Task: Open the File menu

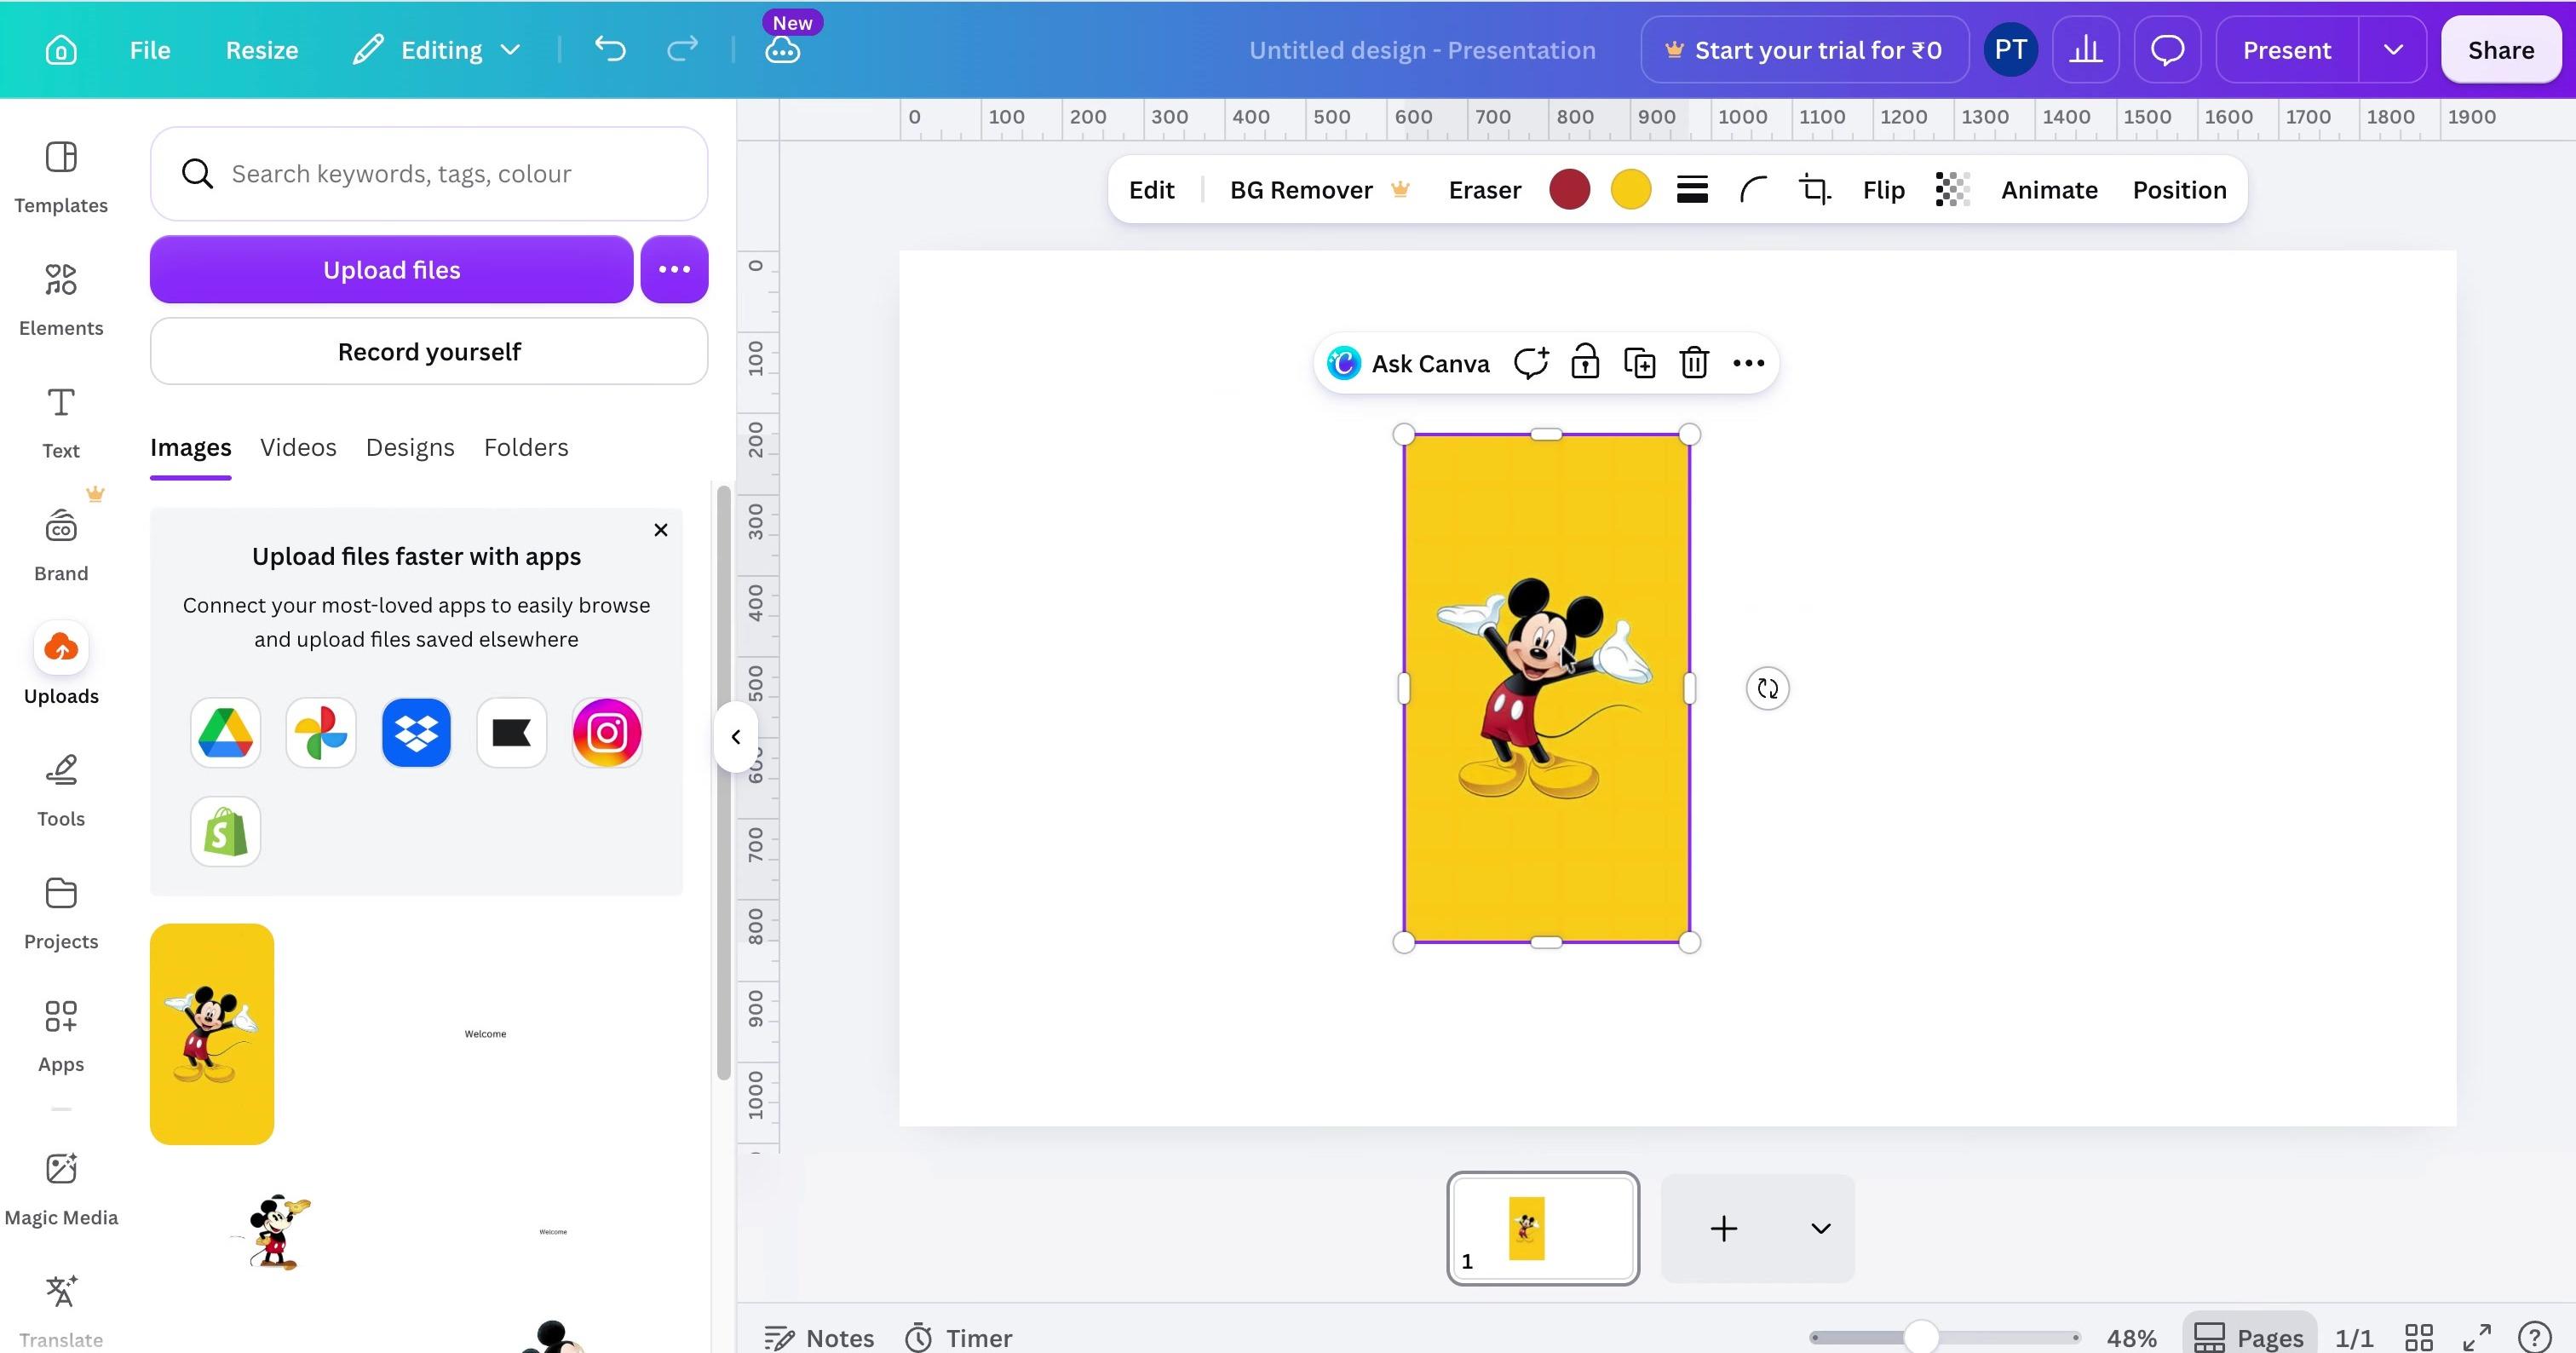Action: click(150, 50)
